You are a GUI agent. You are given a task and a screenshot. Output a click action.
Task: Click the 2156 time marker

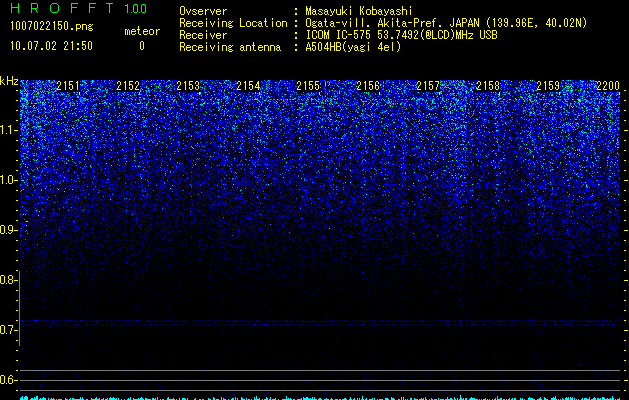(368, 85)
